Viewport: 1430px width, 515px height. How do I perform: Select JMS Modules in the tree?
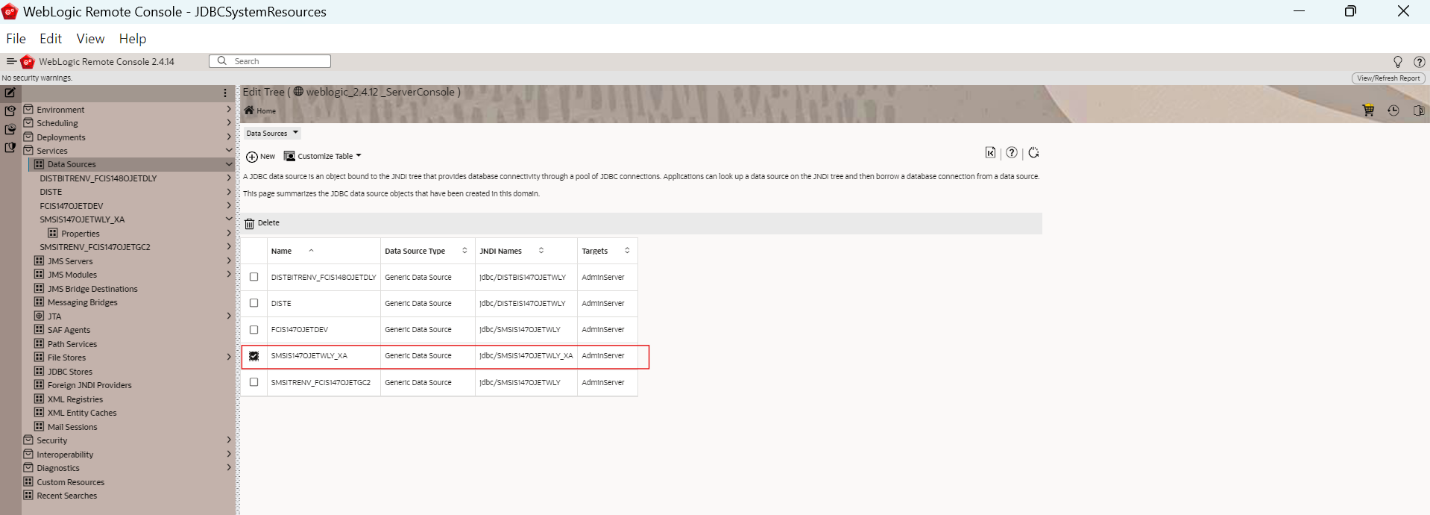[72, 275]
